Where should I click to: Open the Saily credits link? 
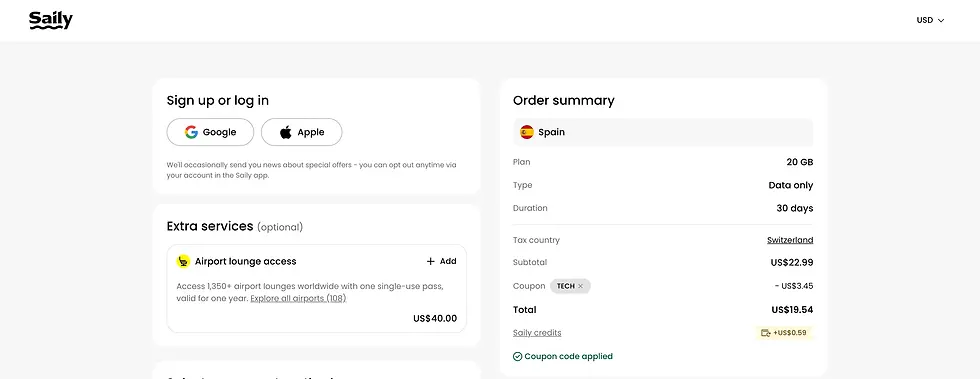pyautogui.click(x=537, y=333)
